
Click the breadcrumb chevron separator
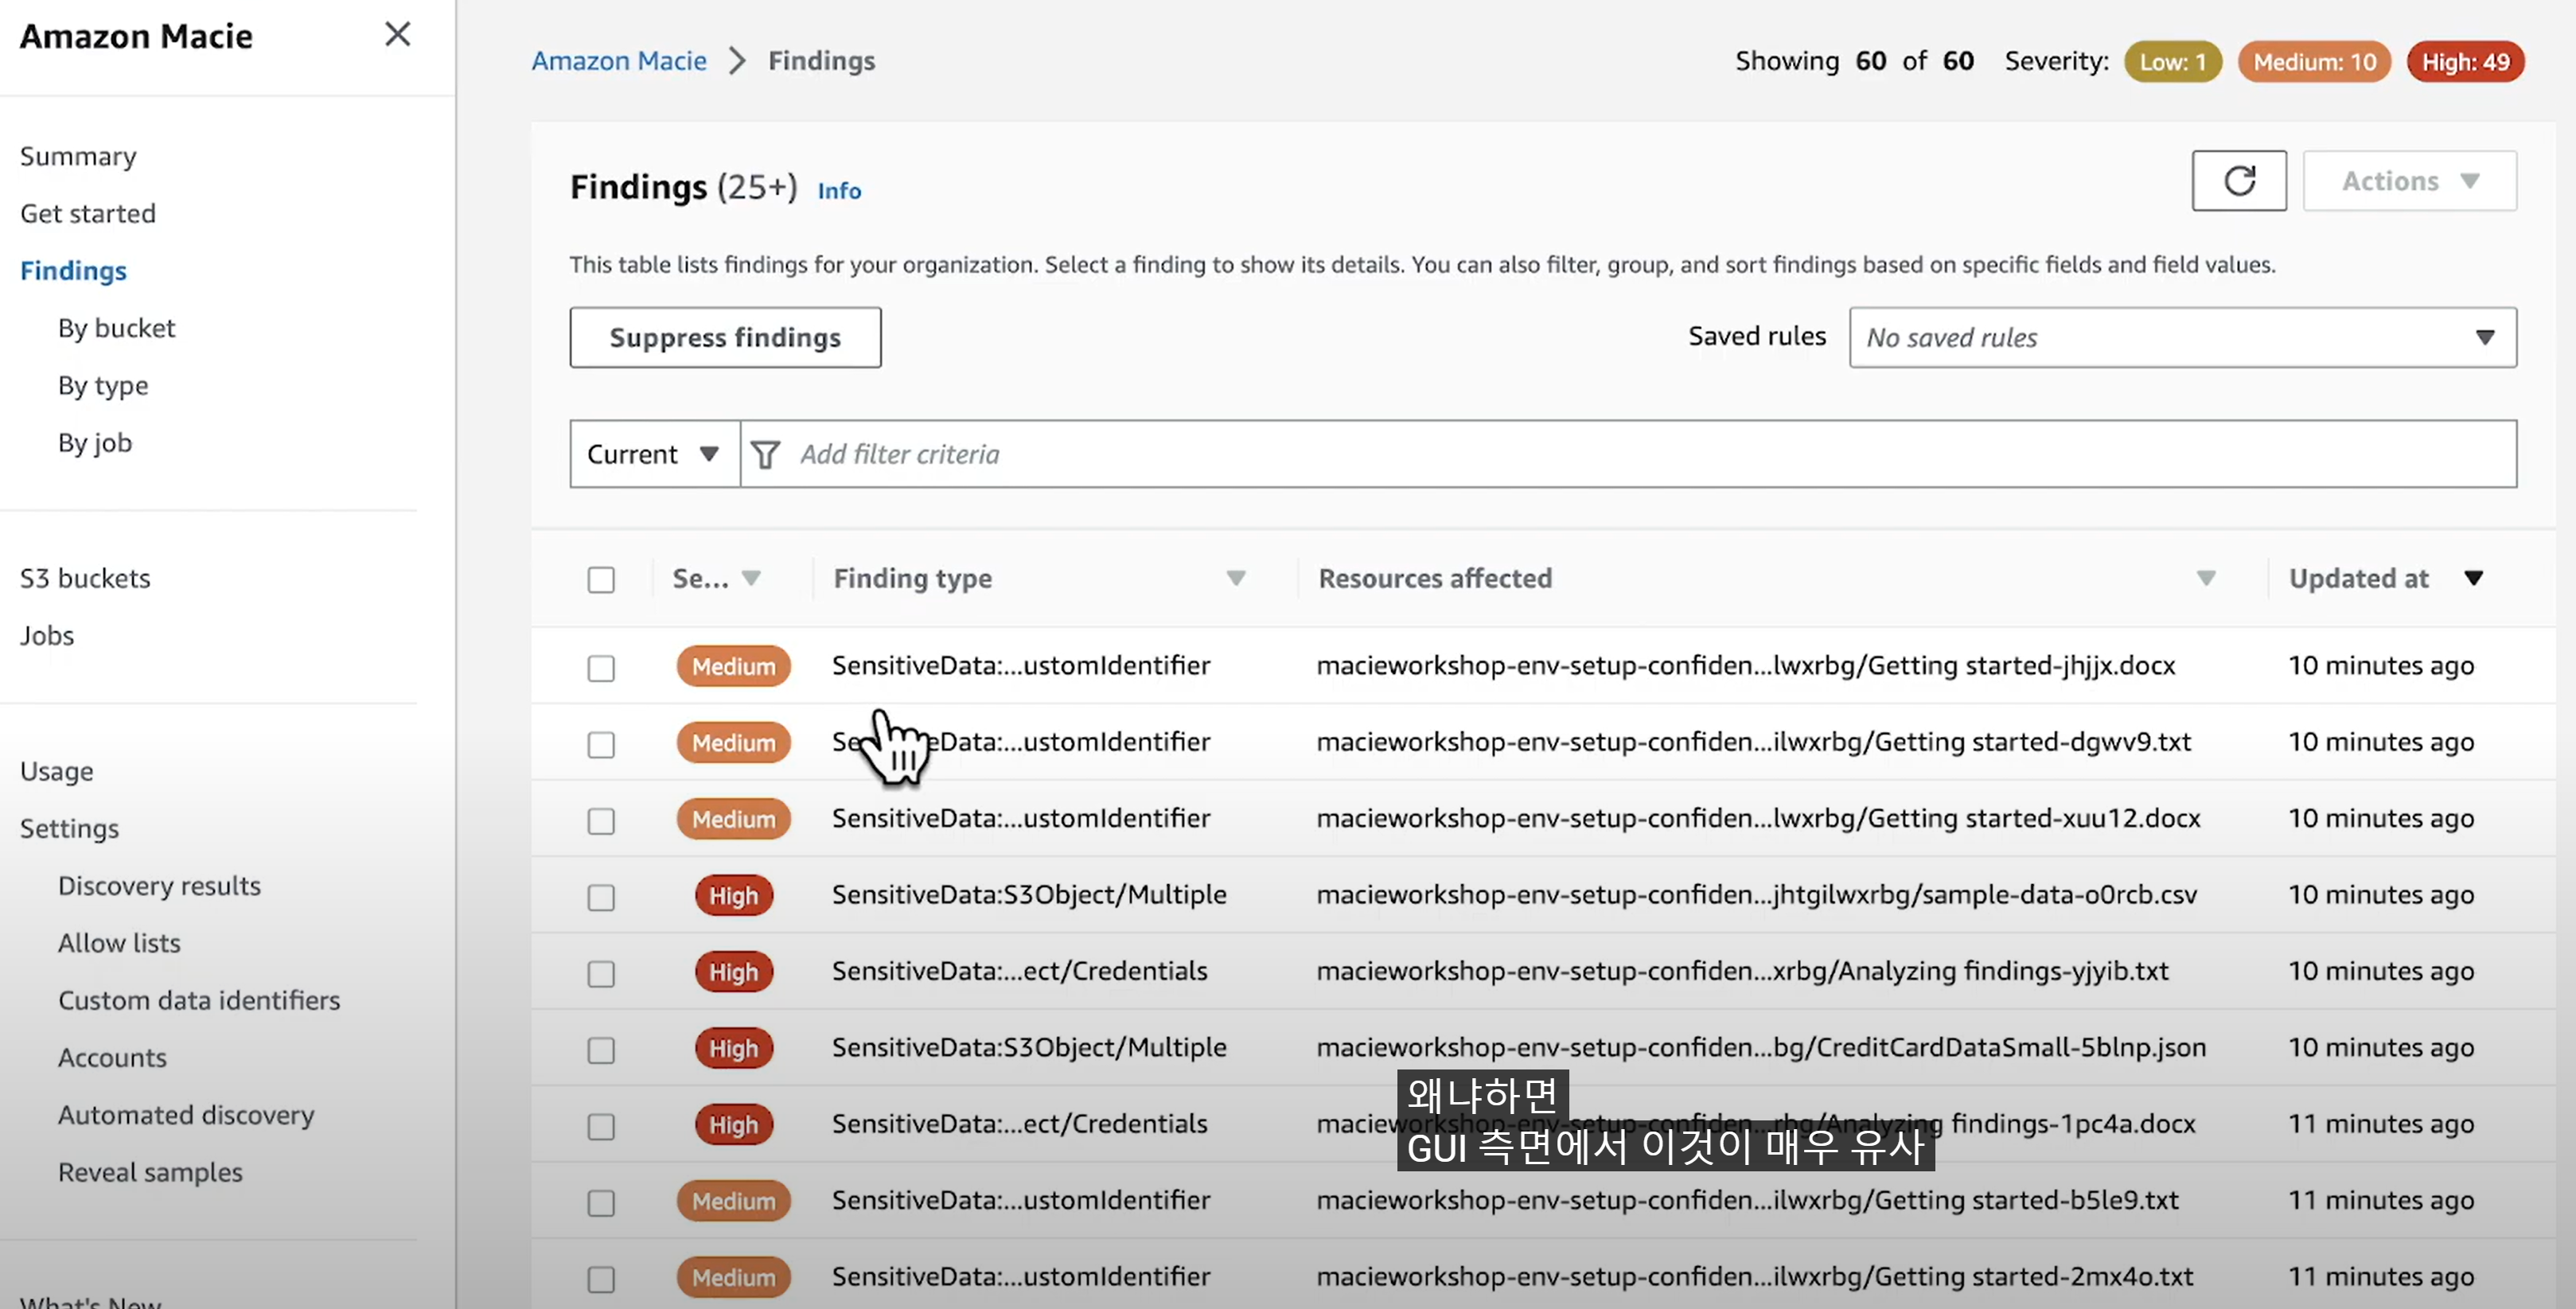point(737,61)
